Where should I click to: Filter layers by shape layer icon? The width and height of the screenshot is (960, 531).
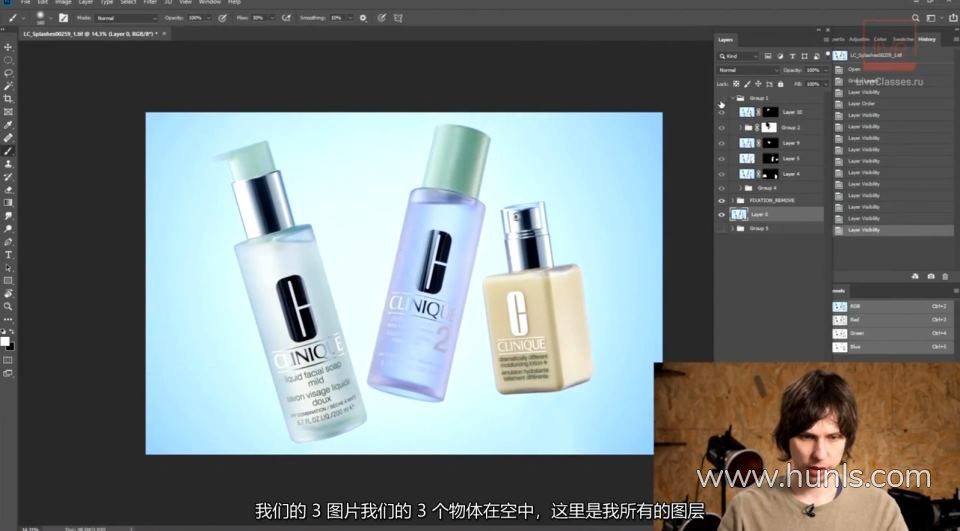pos(804,56)
